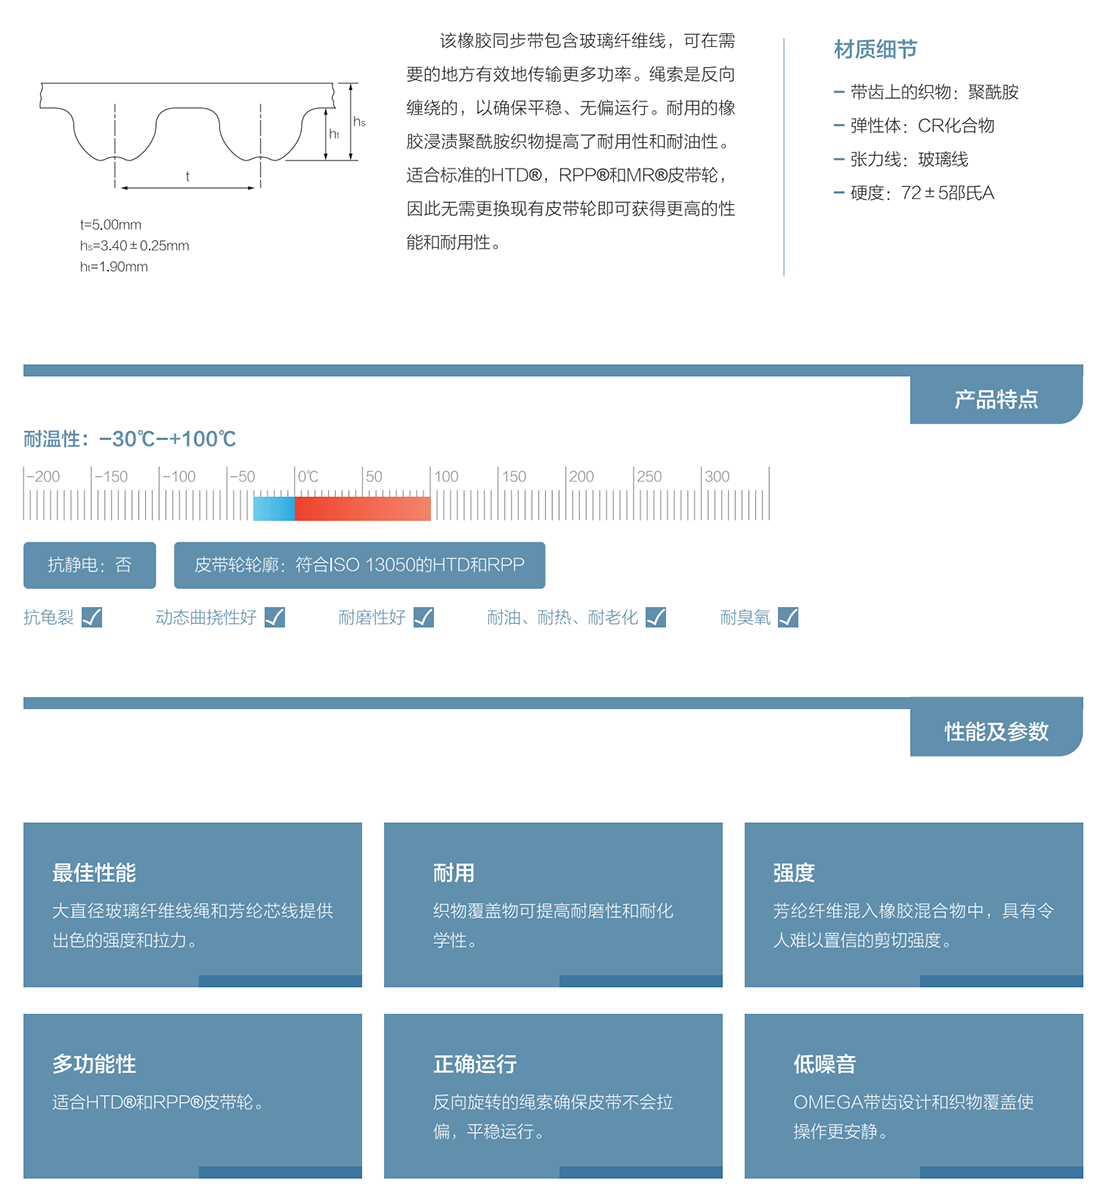The height and width of the screenshot is (1196, 1100).
Task: Open the 强度 feature card
Action: (913, 904)
